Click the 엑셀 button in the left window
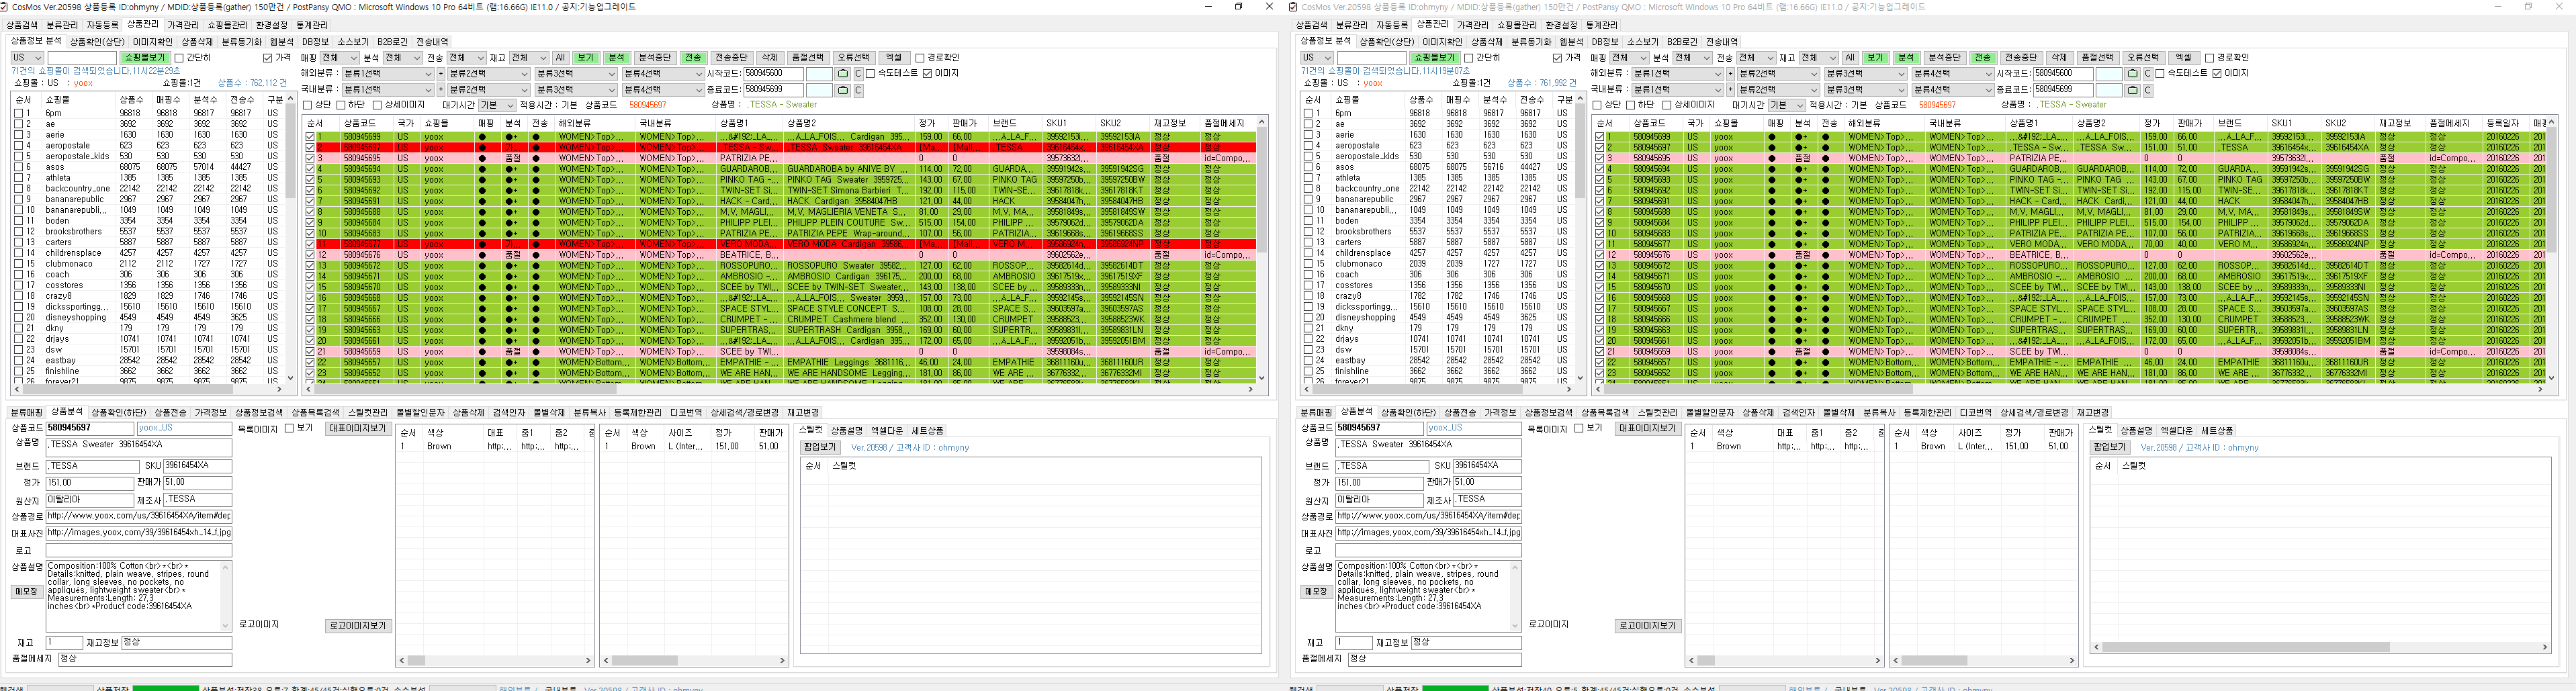The width and height of the screenshot is (2576, 691). click(894, 58)
